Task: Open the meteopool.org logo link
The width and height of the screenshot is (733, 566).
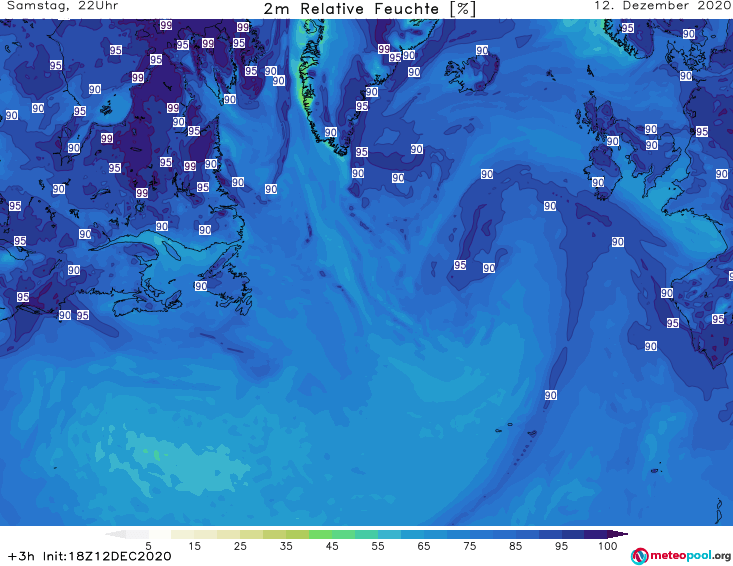Action: click(680, 556)
